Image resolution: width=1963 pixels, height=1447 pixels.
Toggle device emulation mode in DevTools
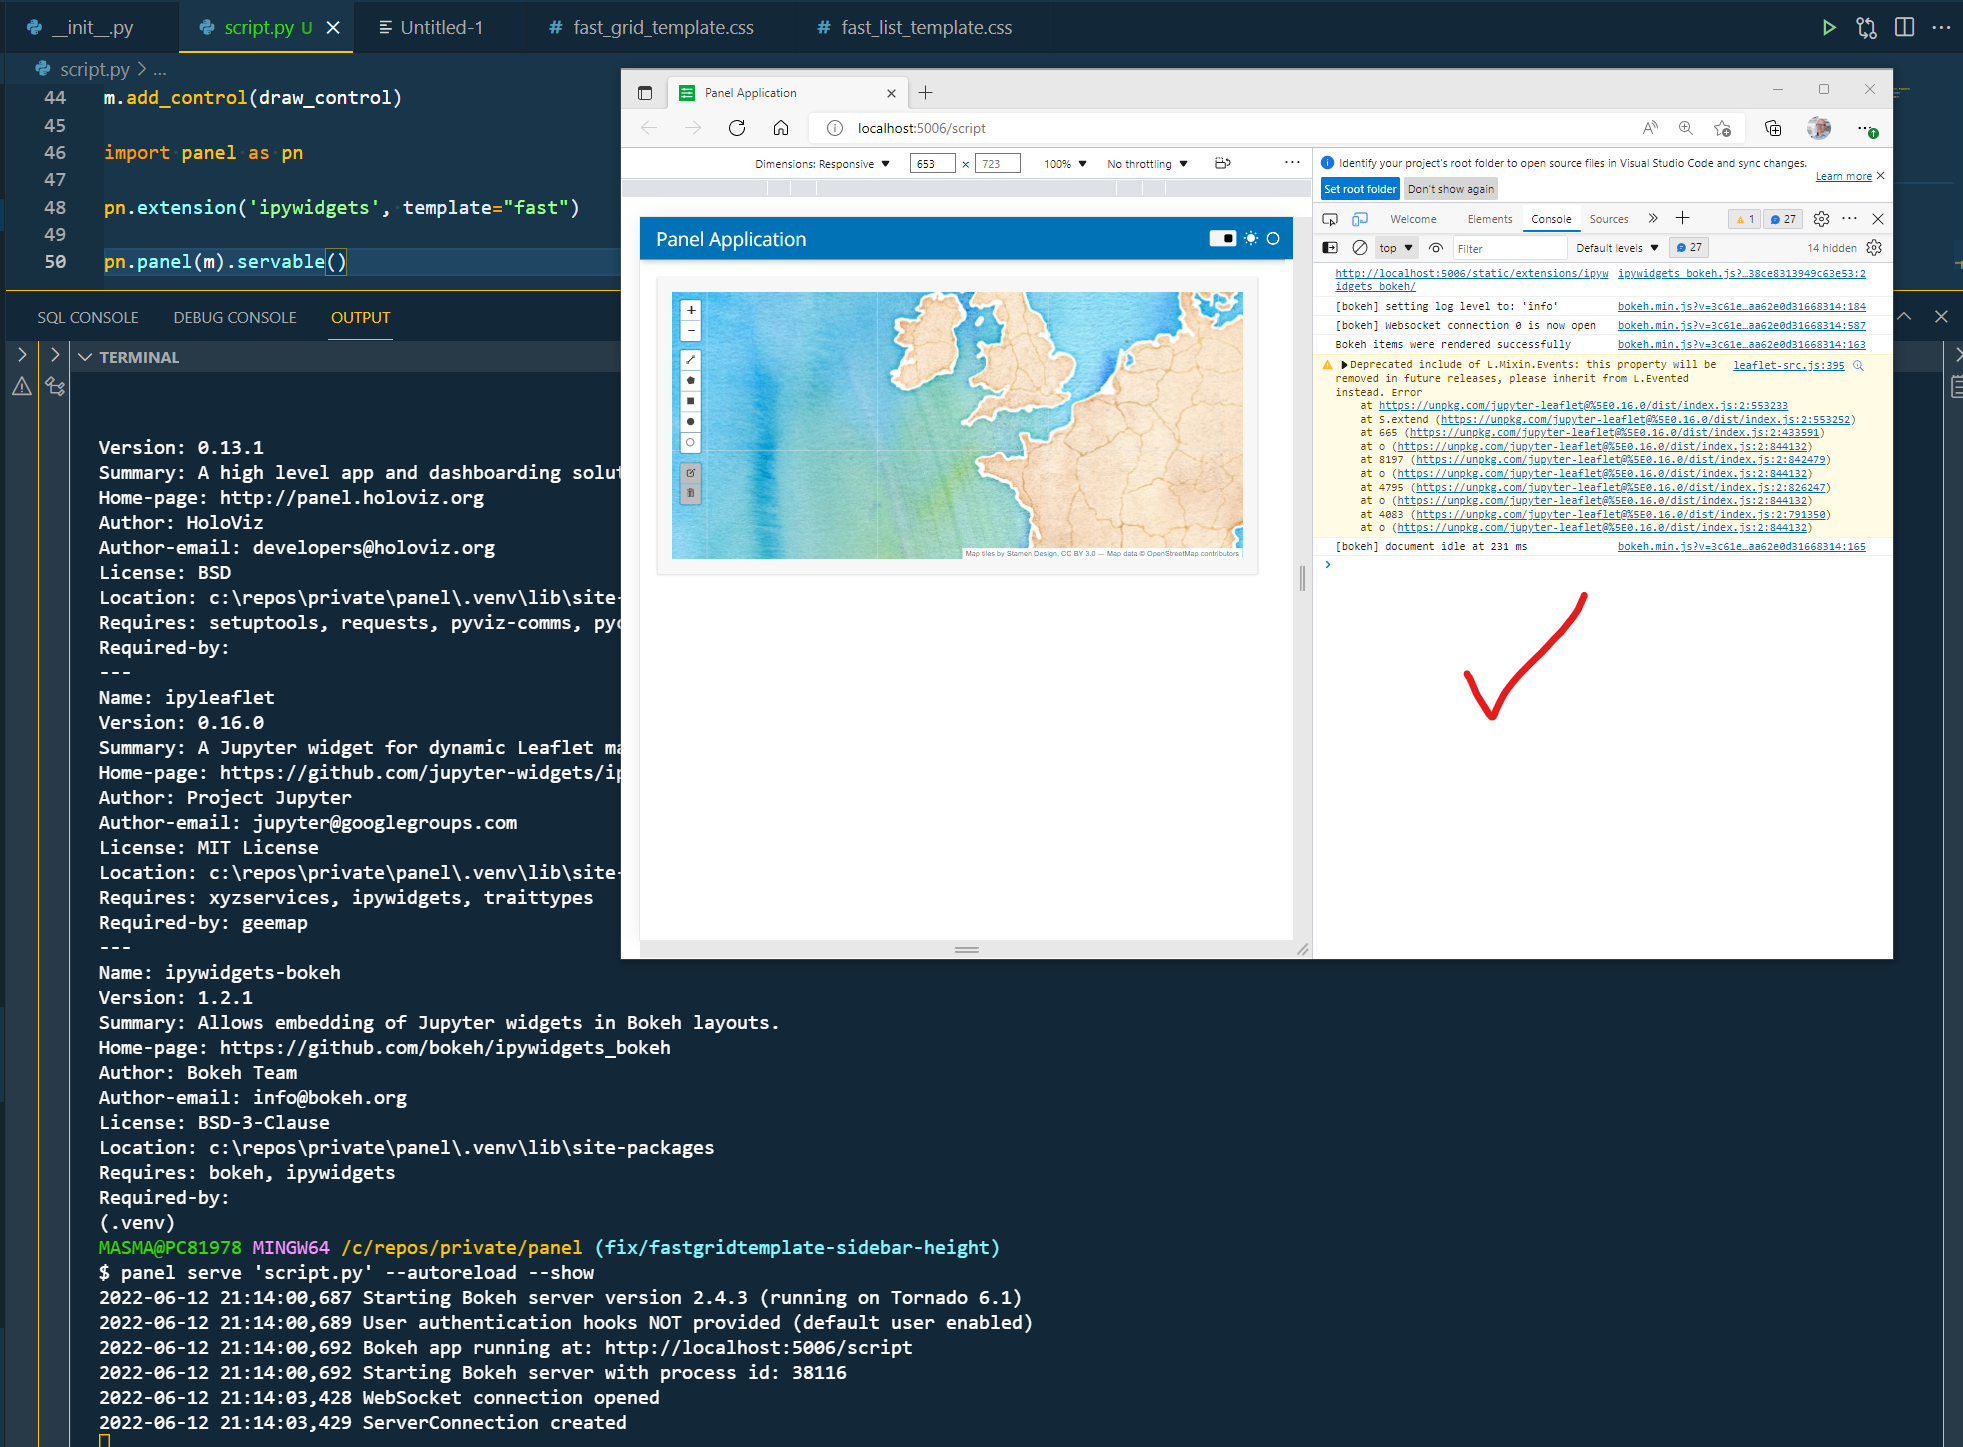tap(1360, 218)
